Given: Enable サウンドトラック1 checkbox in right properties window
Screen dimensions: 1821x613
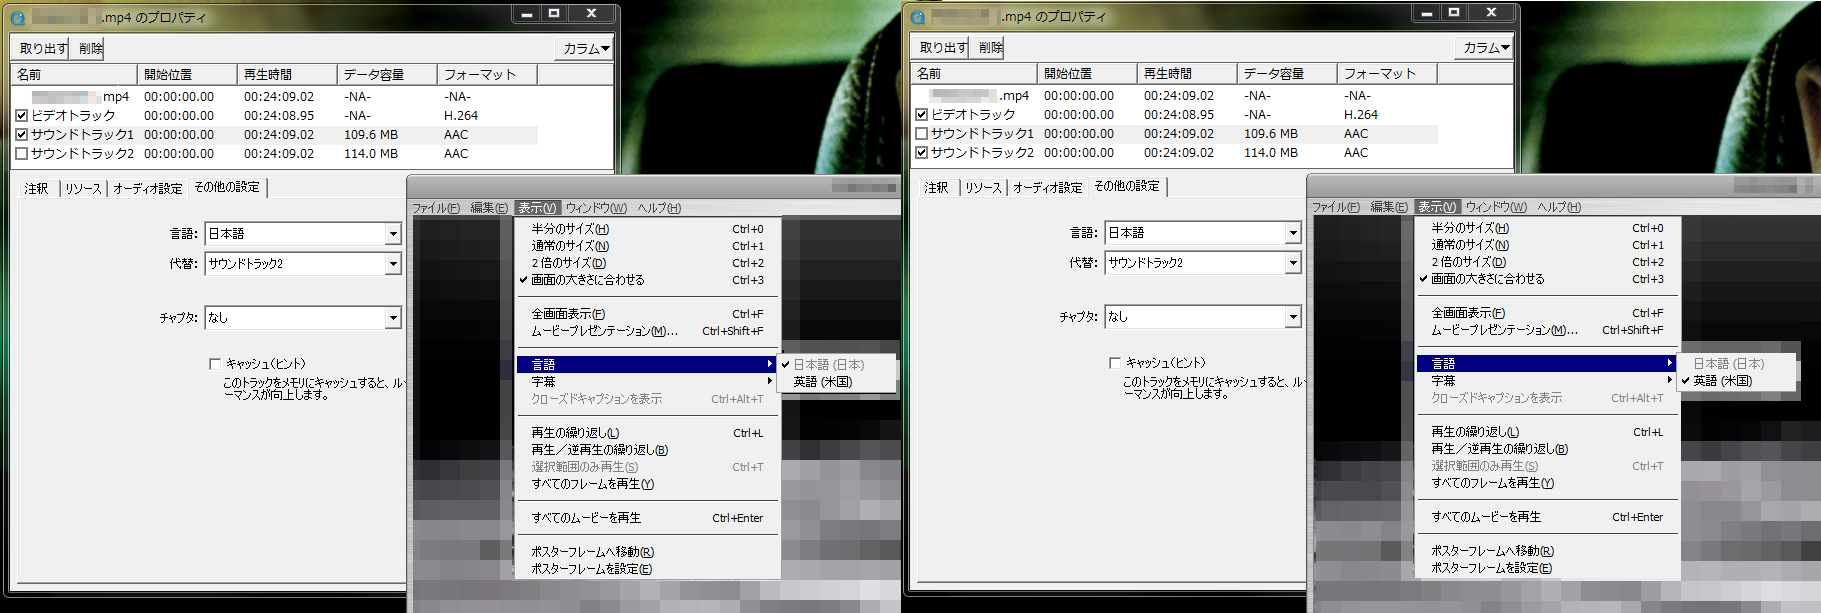Looking at the screenshot, I should (x=921, y=134).
